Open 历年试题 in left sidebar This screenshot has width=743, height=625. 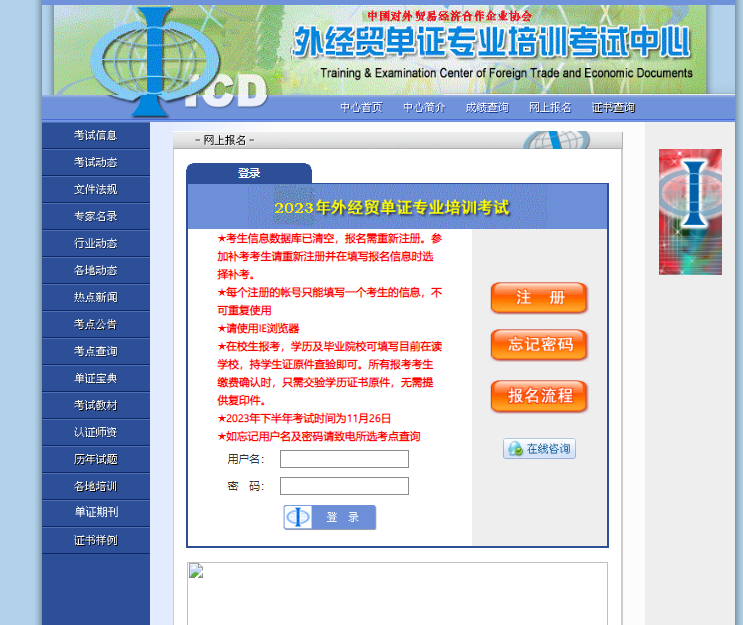click(96, 459)
